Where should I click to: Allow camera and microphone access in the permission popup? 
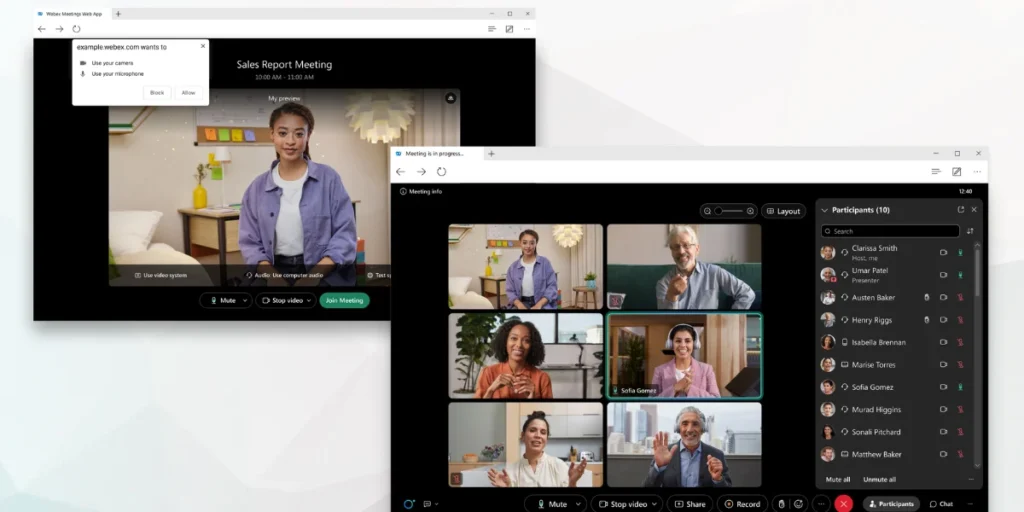click(189, 93)
